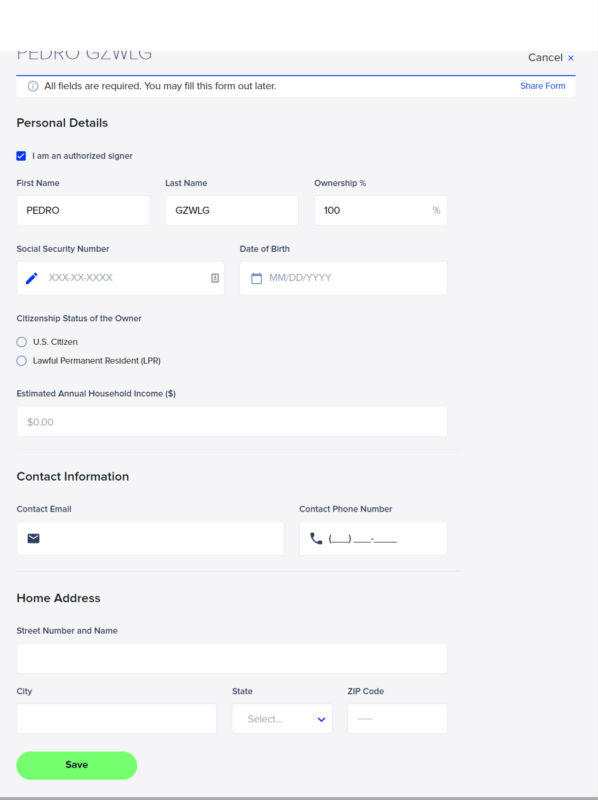598x800 pixels.
Task: Open the State dropdown selector
Action: coord(282,719)
